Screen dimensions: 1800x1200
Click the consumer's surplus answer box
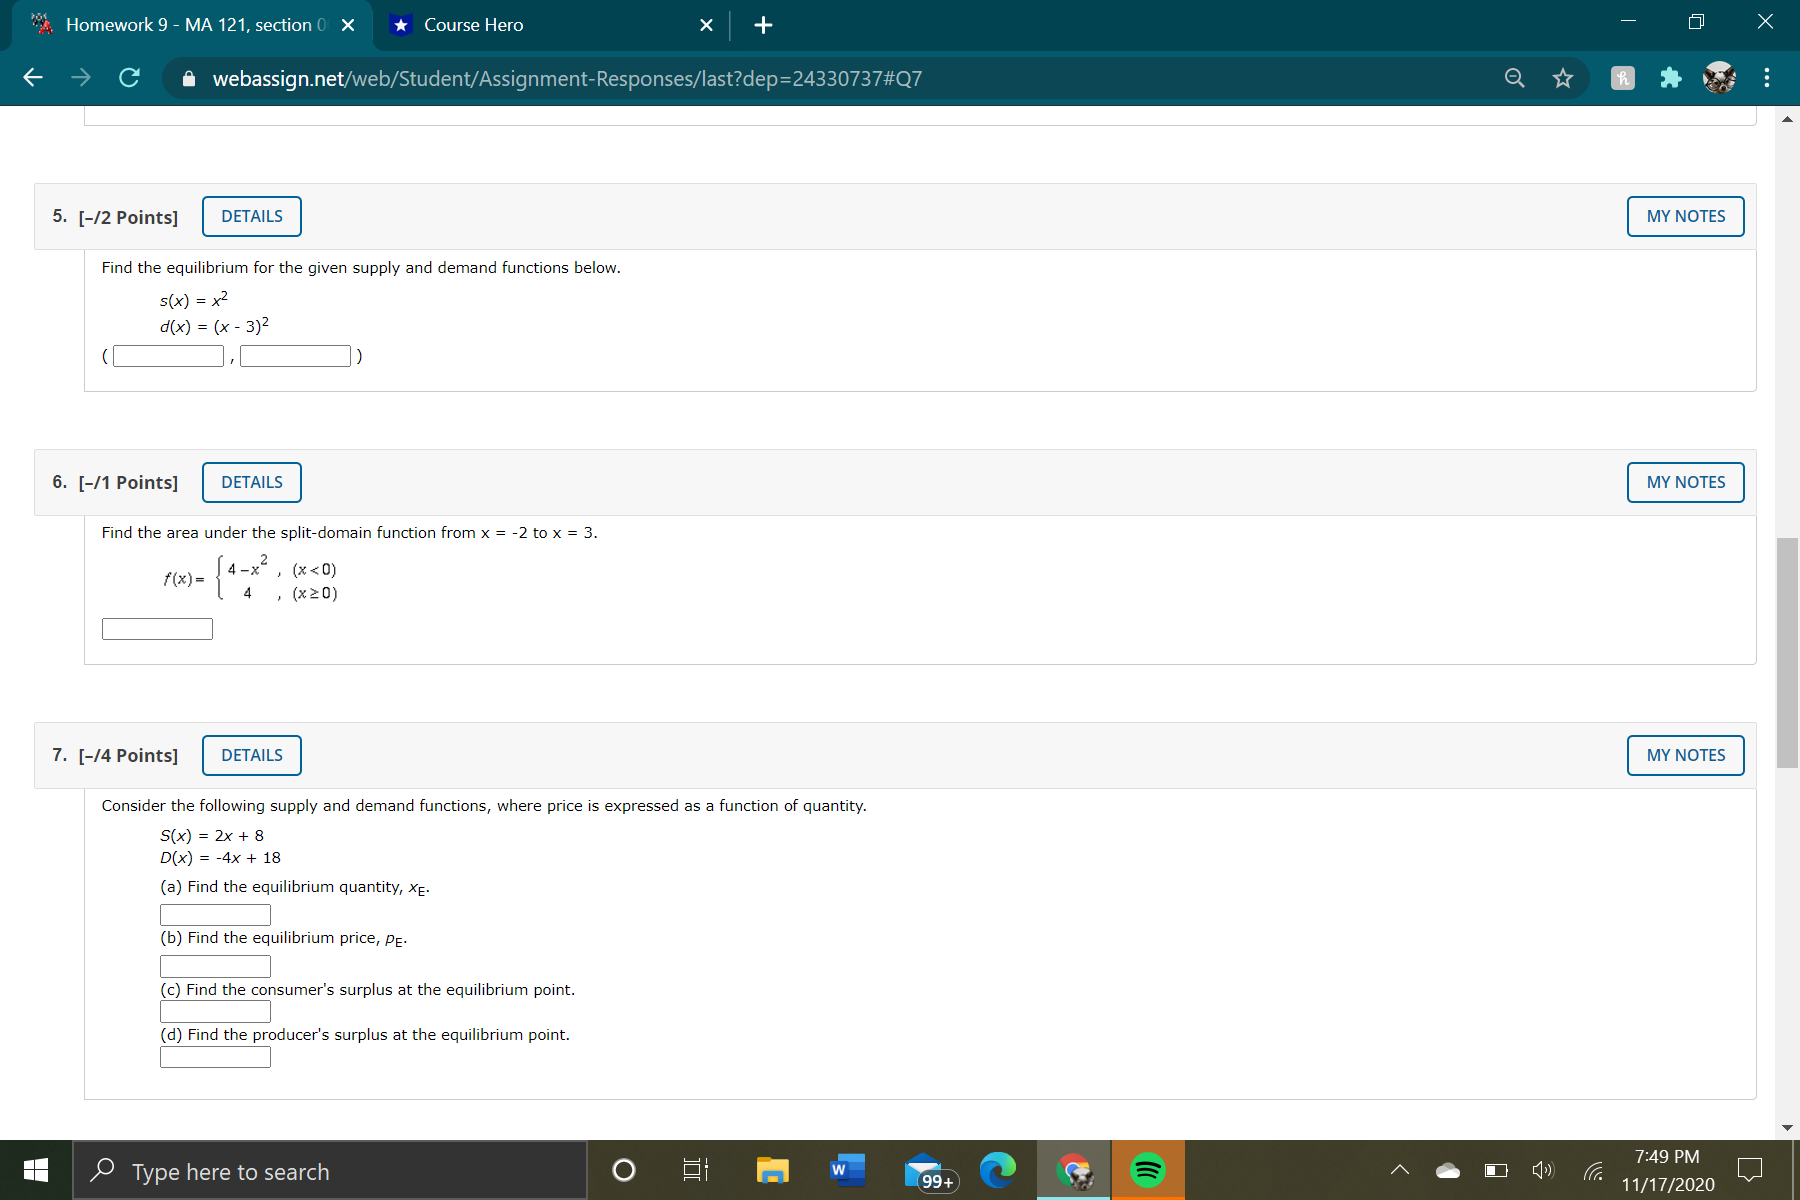(215, 1012)
